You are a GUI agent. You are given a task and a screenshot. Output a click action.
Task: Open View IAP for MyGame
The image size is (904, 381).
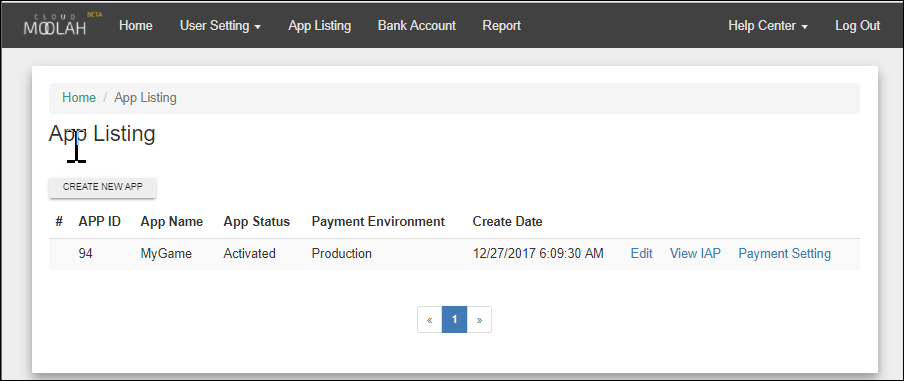(x=695, y=253)
